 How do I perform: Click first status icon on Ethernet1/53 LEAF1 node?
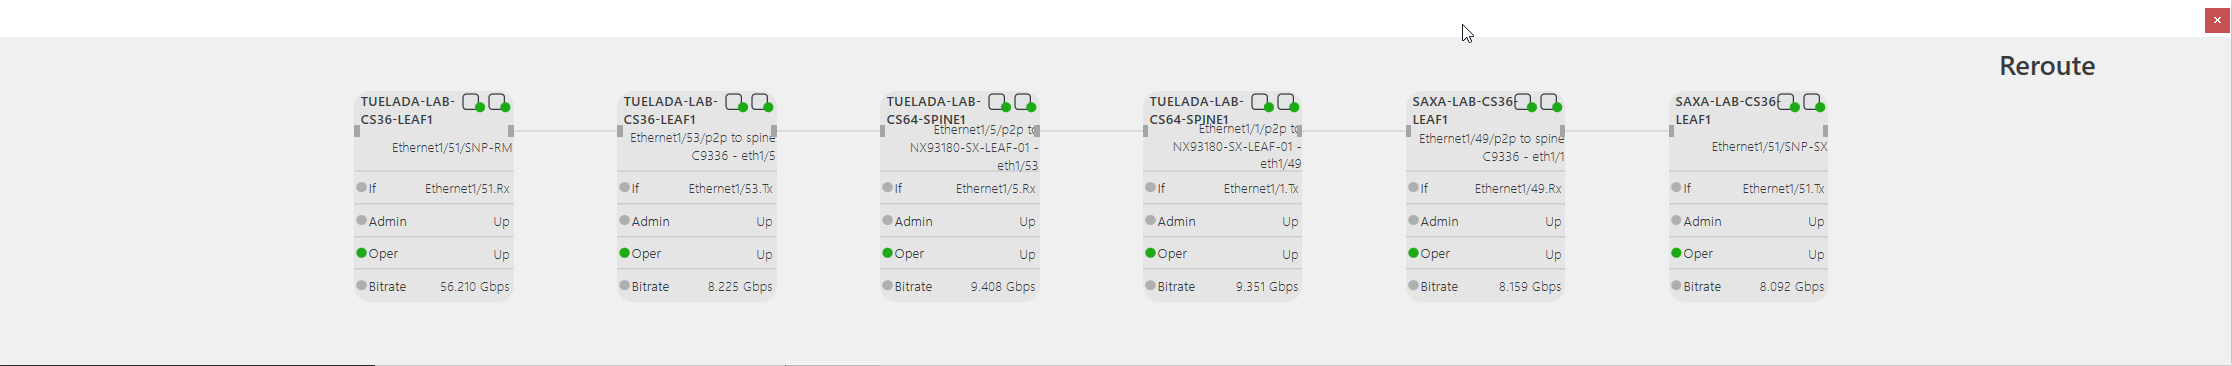point(735,102)
